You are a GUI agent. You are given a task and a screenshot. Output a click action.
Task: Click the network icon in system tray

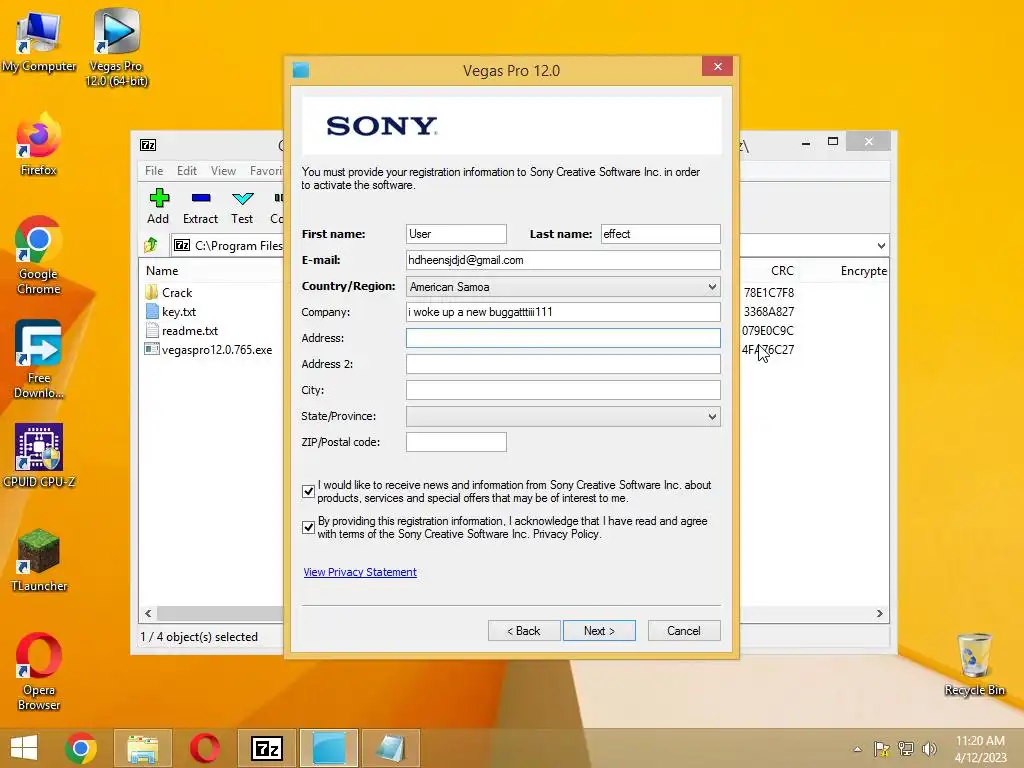tap(906, 748)
